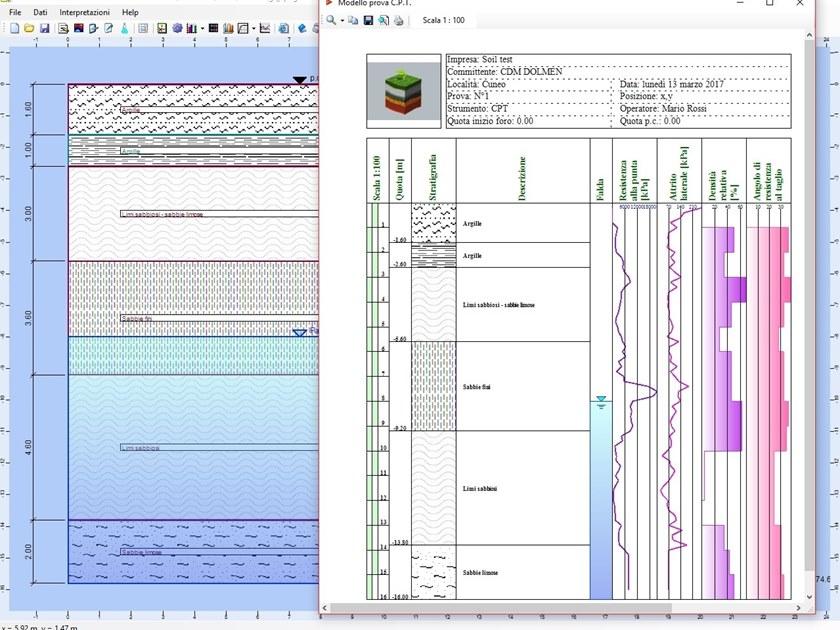Click the magnifier zoom icon in preview window
This screenshot has width=840, height=630.
coord(330,20)
